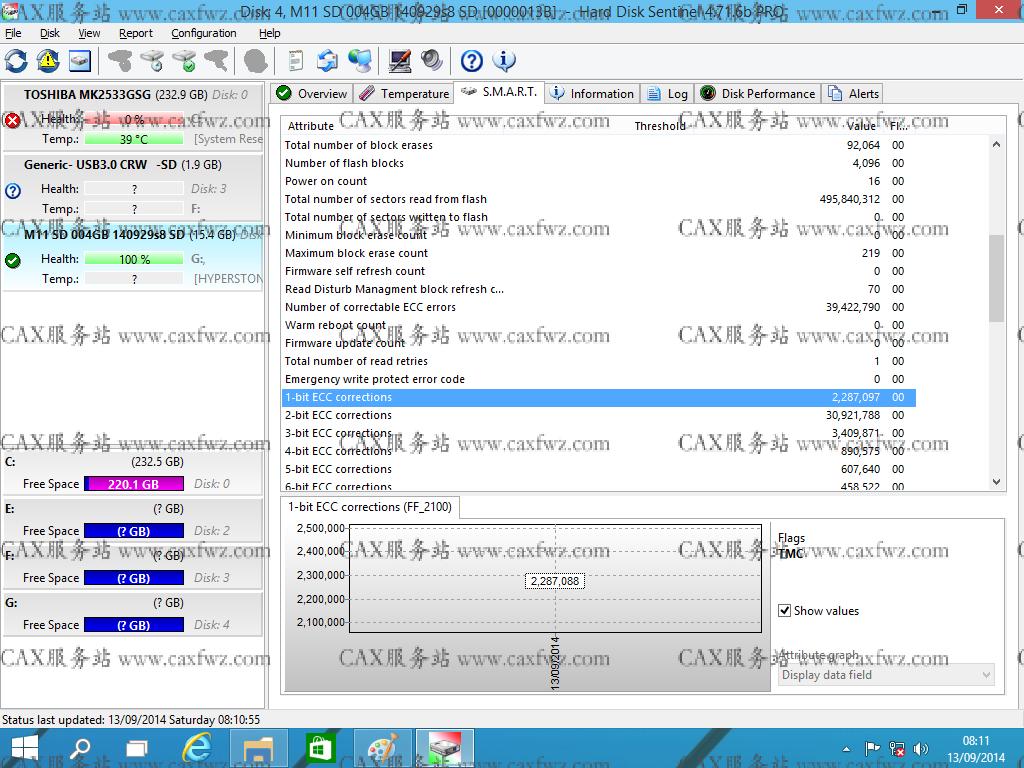Viewport: 1024px width, 768px height.
Task: Click disk test icon with green checkmark
Action: pos(185,61)
